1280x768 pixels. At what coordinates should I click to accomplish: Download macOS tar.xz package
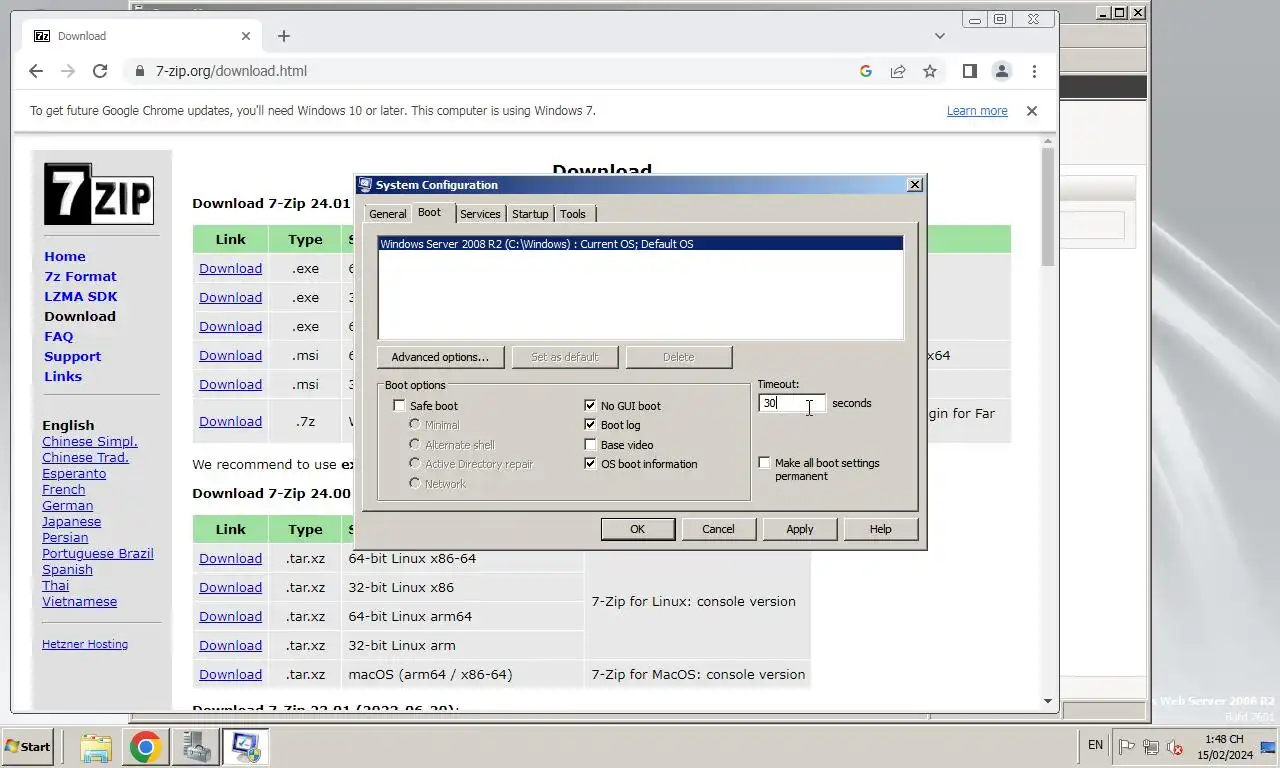pos(230,675)
